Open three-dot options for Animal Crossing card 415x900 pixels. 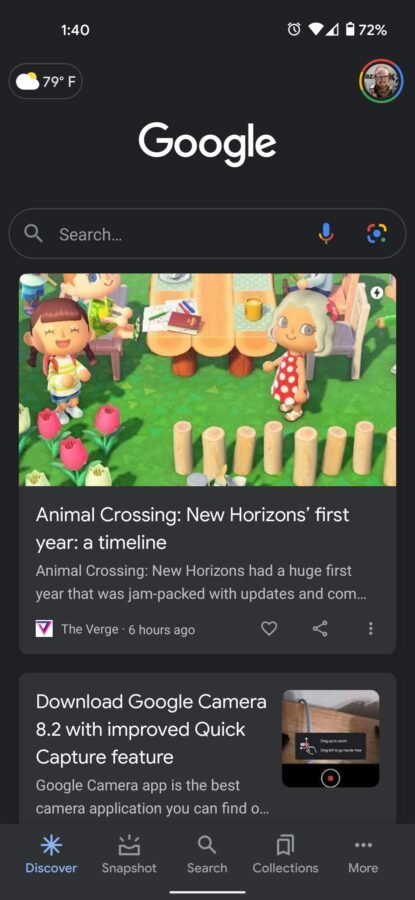pos(371,629)
